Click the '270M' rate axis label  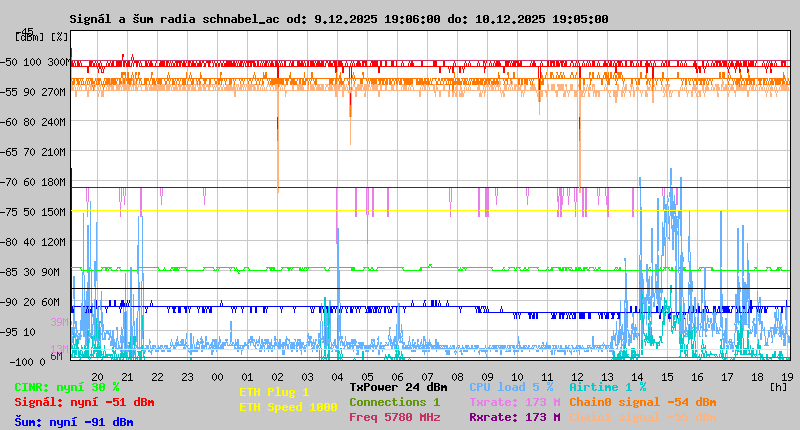[x=55, y=92]
